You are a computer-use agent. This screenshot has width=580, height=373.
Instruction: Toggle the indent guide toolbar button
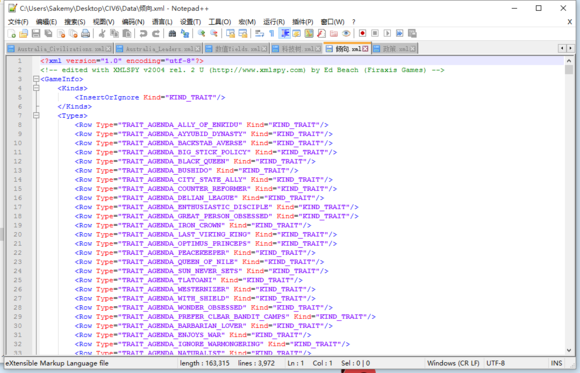pos(284,34)
